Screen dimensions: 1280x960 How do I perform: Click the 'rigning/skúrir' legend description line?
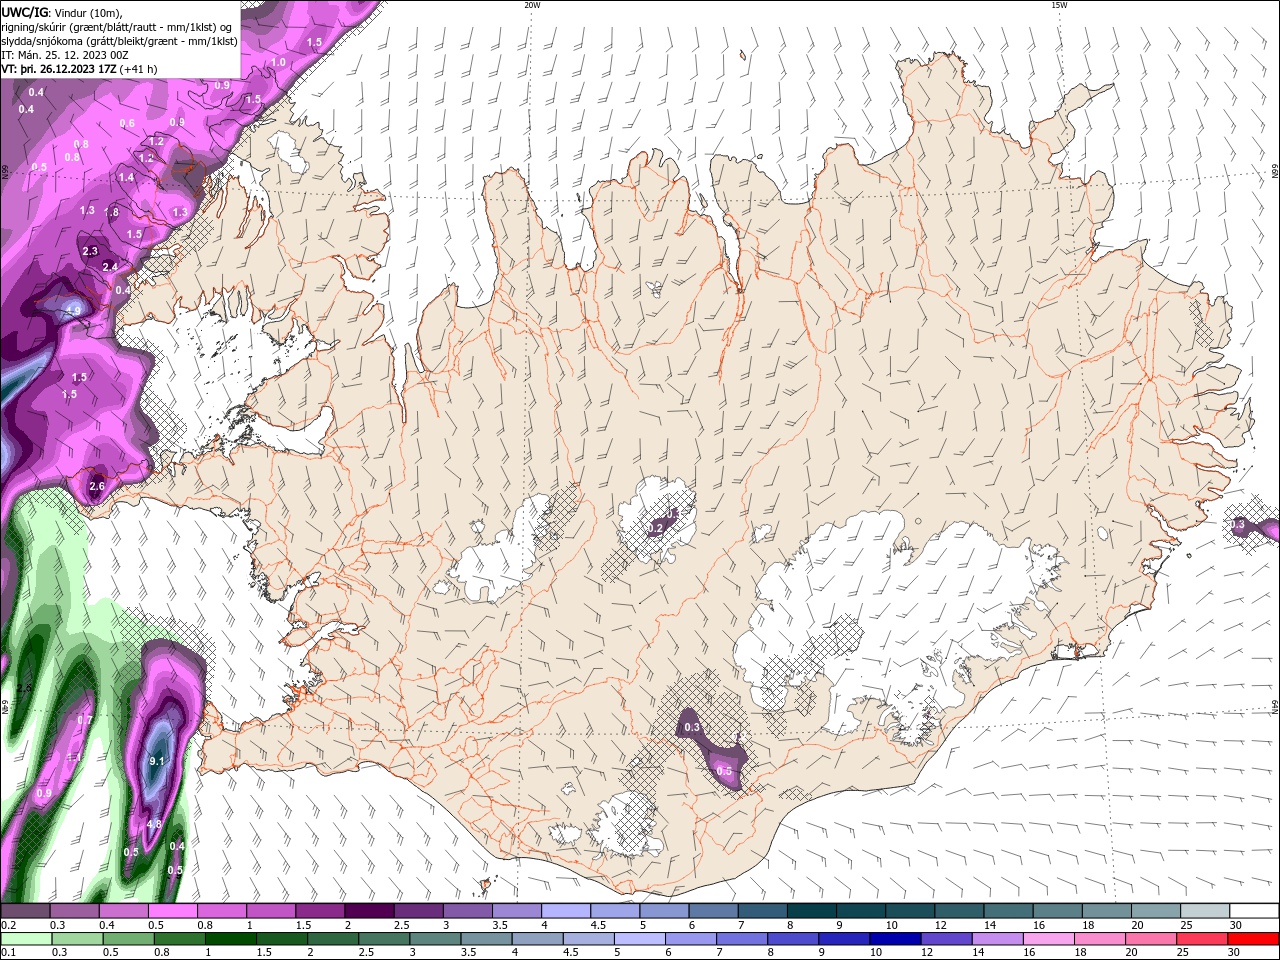point(117,27)
